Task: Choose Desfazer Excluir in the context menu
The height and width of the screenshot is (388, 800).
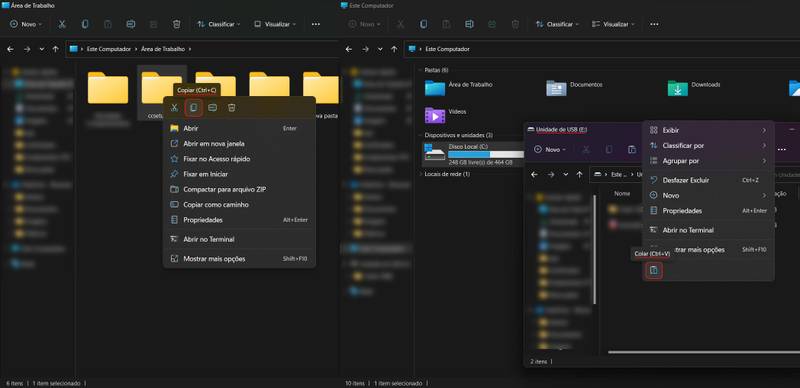Action: point(708,180)
